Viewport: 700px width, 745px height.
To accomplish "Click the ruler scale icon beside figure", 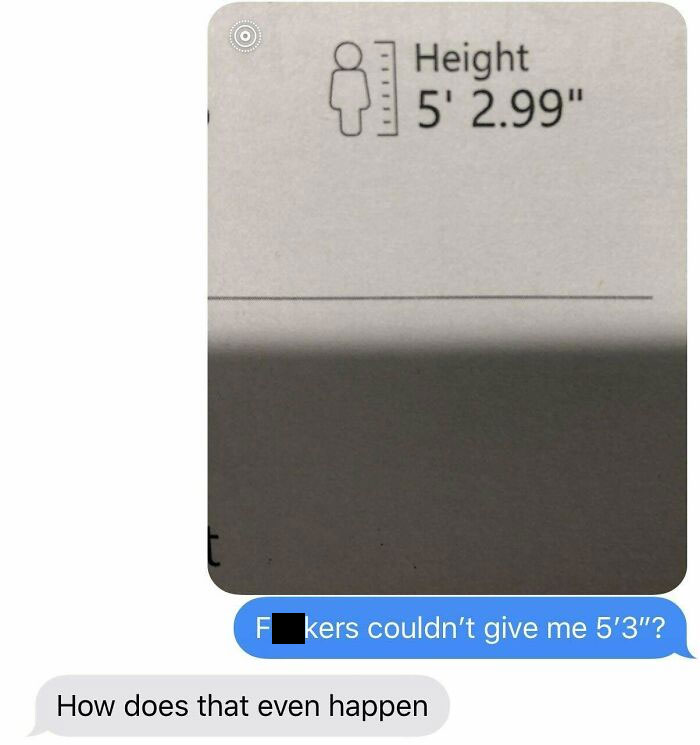I will tap(387, 88).
